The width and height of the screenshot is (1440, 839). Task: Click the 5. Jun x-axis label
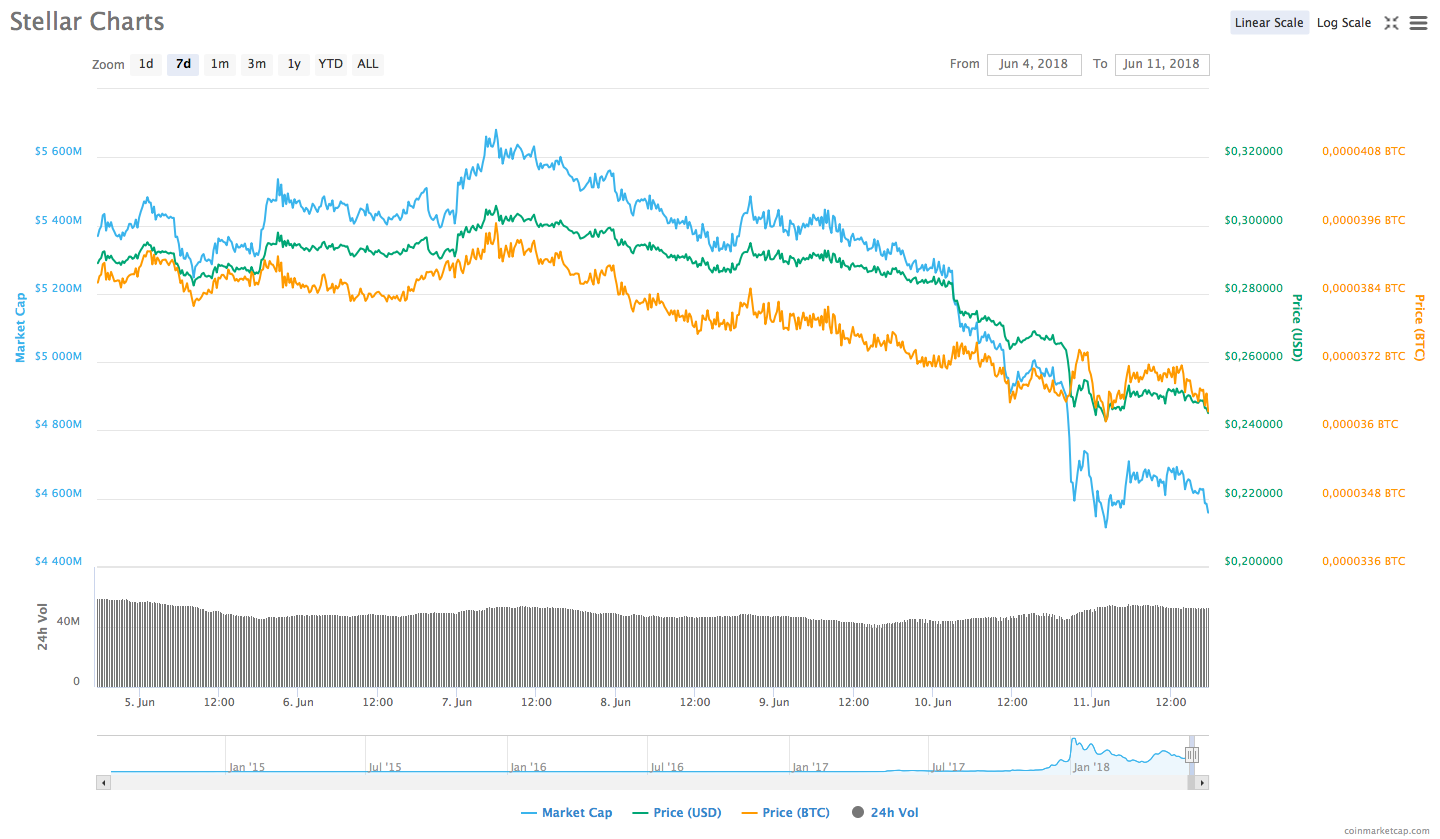pos(140,702)
